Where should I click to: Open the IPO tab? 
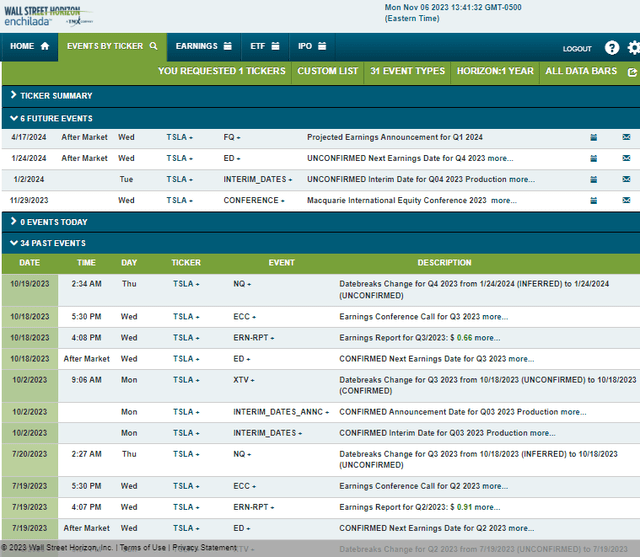tap(312, 47)
